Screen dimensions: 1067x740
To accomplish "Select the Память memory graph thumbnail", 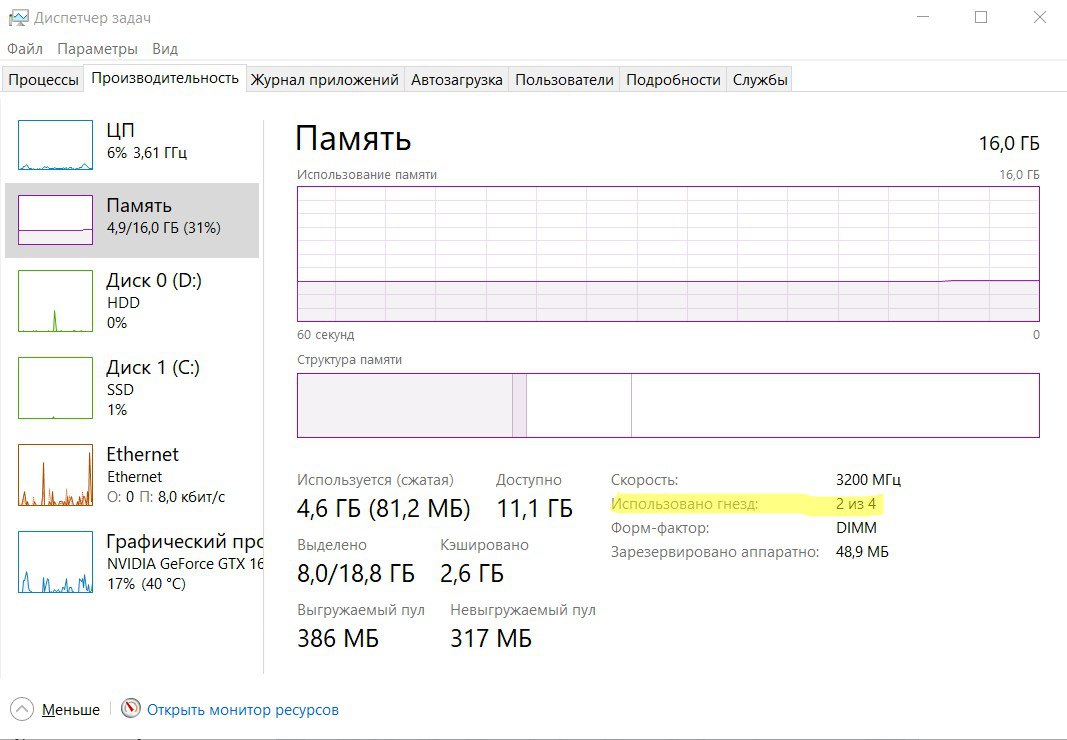I will (x=55, y=220).
